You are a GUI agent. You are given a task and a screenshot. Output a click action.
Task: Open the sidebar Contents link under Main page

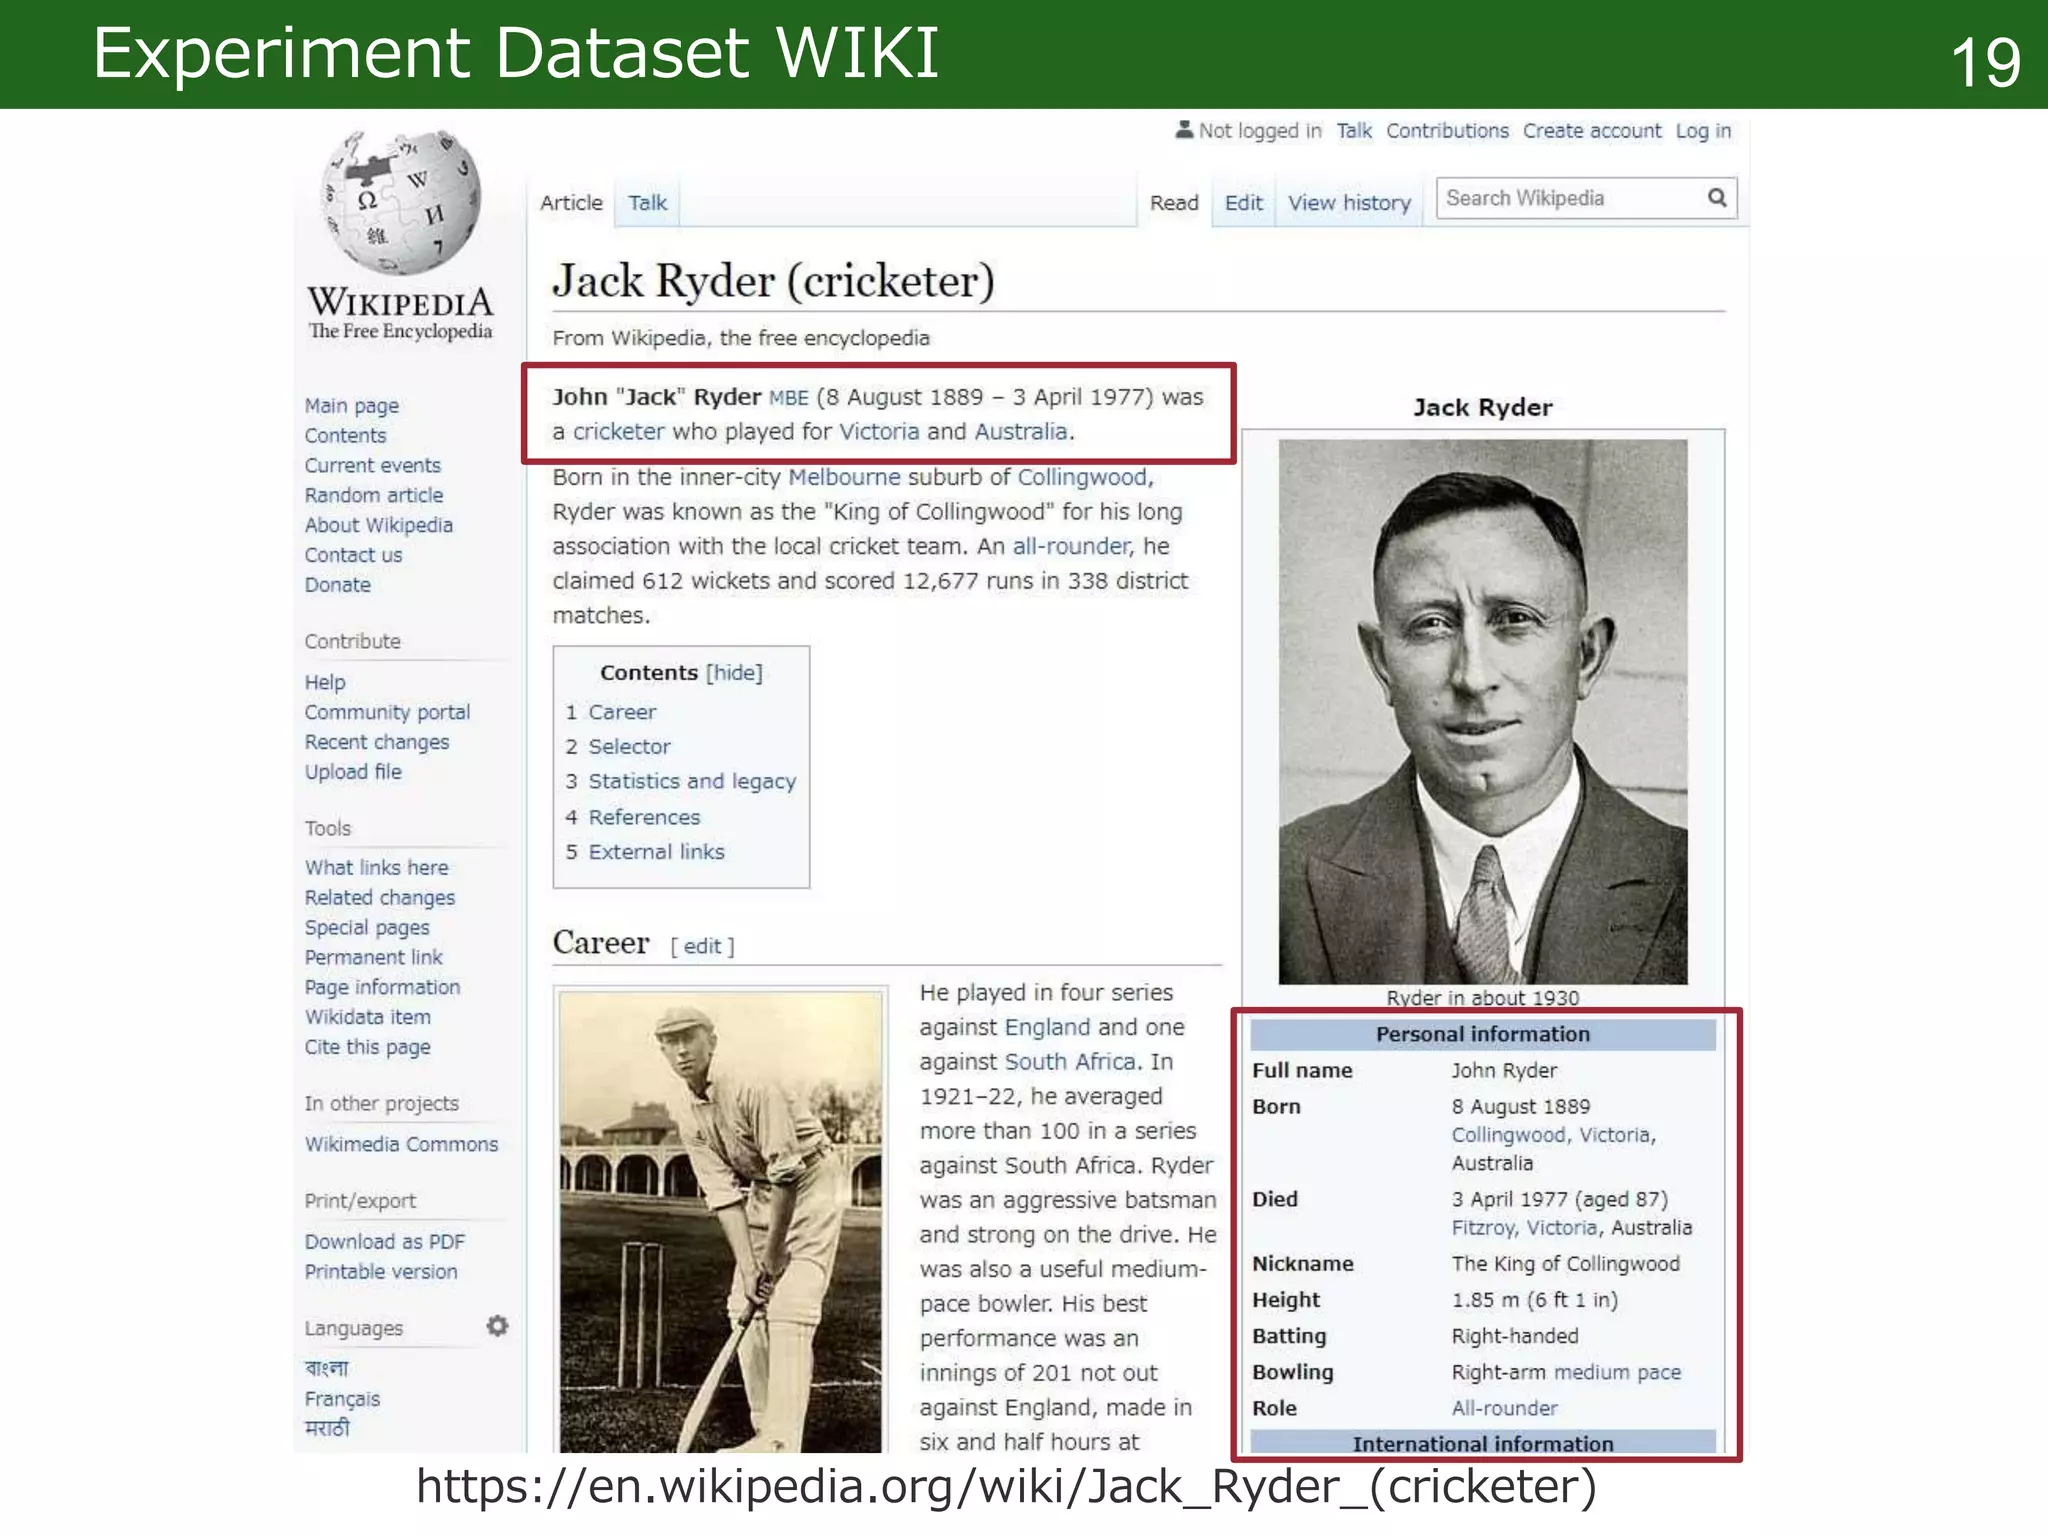coord(345,436)
